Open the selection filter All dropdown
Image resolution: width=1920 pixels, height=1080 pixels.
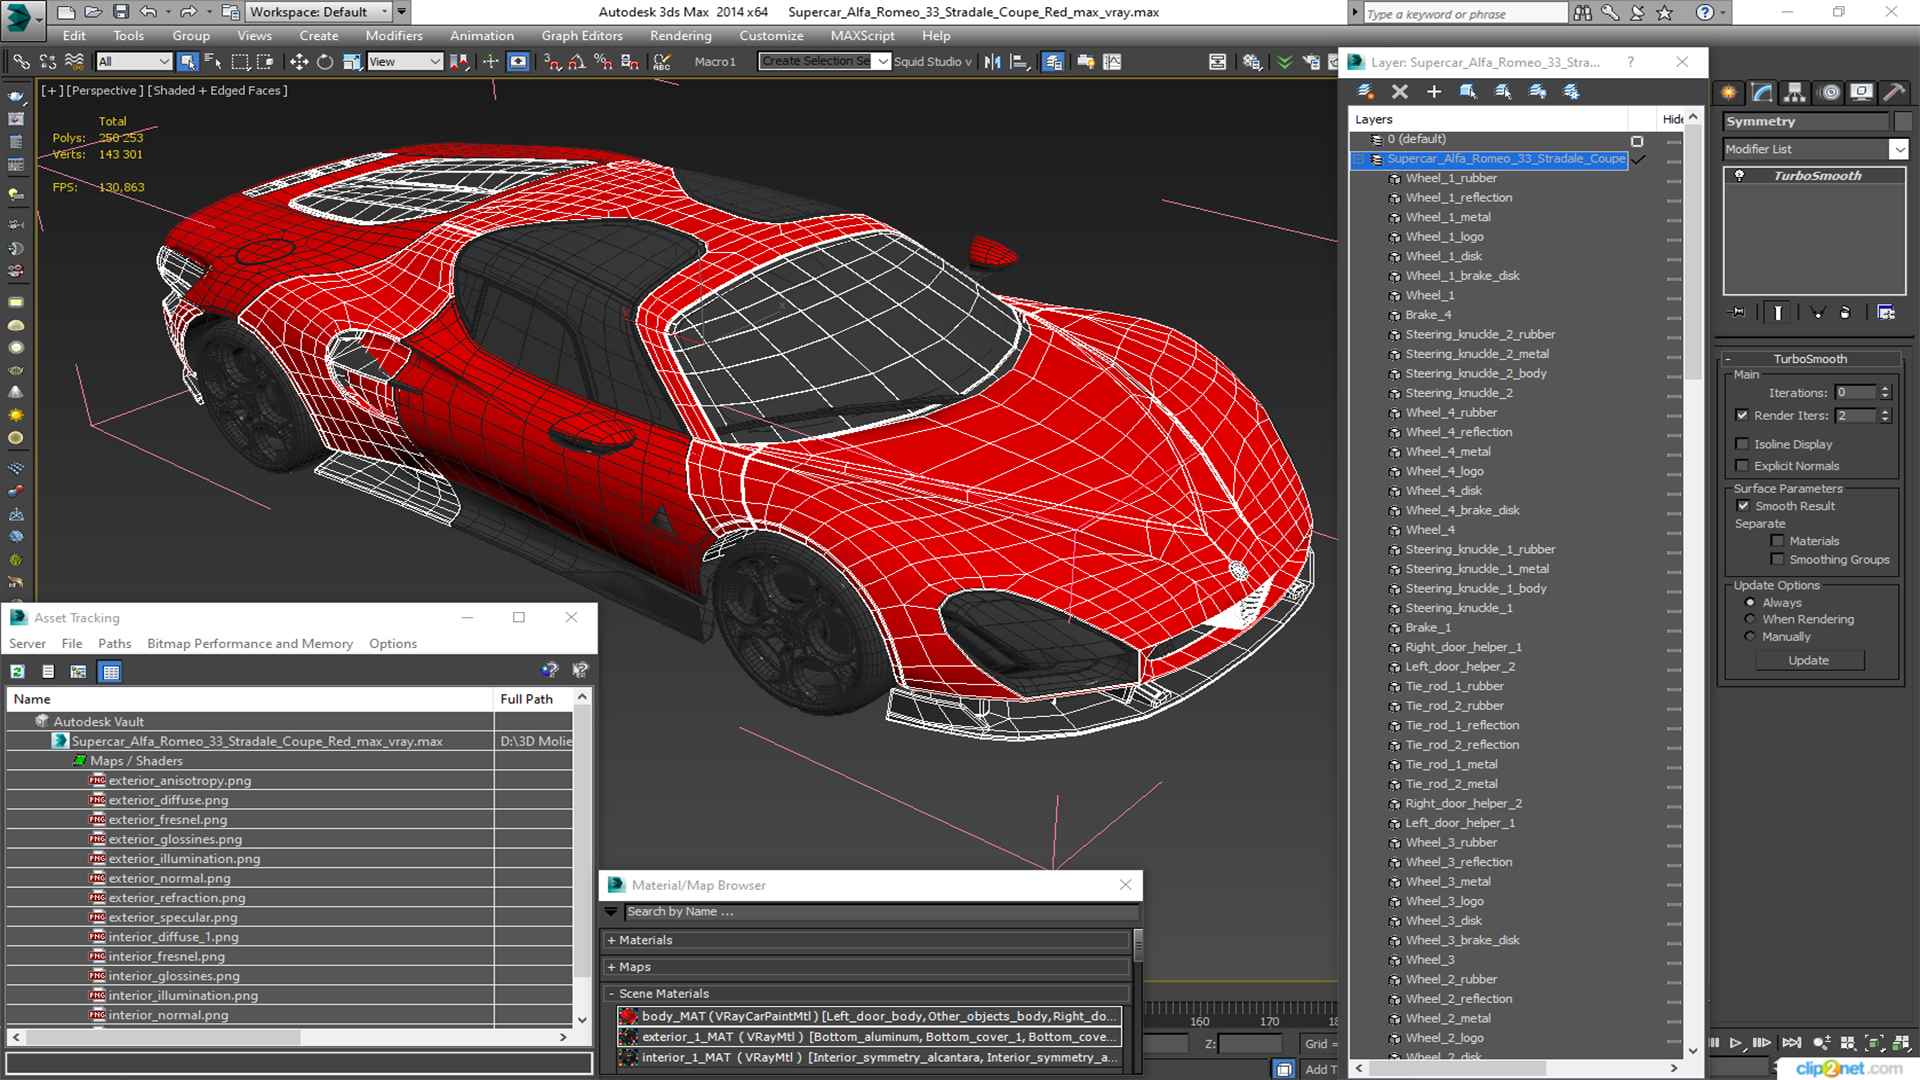pyautogui.click(x=134, y=62)
